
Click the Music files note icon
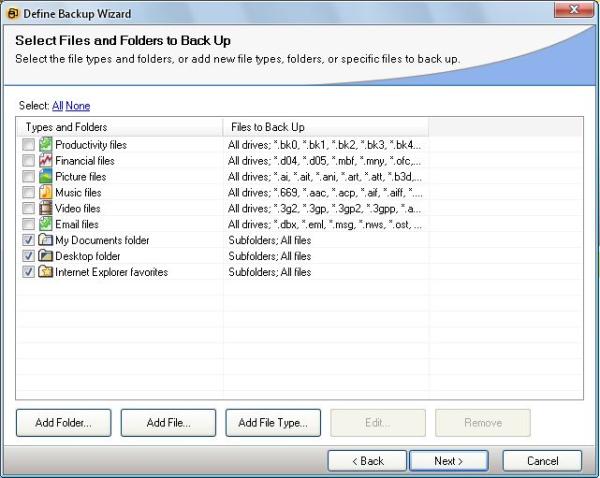point(46,193)
